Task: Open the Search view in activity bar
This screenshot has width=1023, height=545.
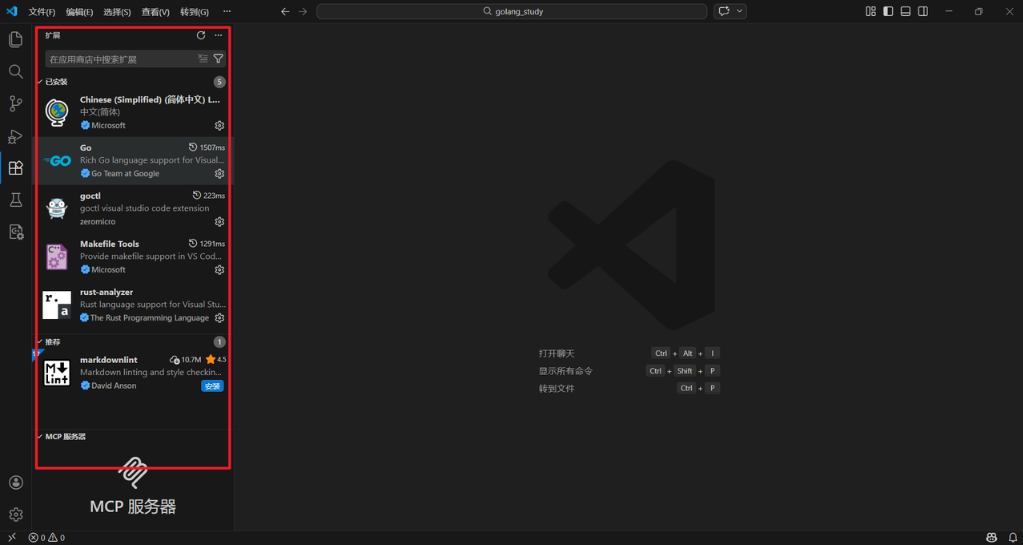Action: click(16, 72)
